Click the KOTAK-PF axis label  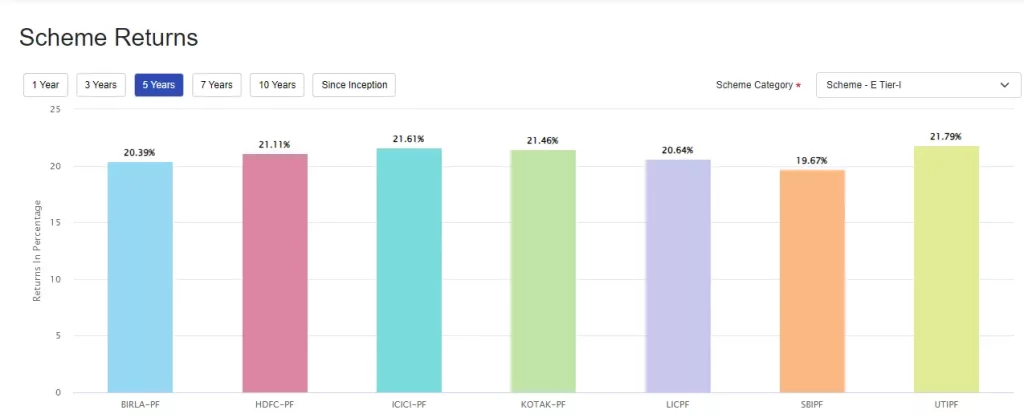coord(543,405)
